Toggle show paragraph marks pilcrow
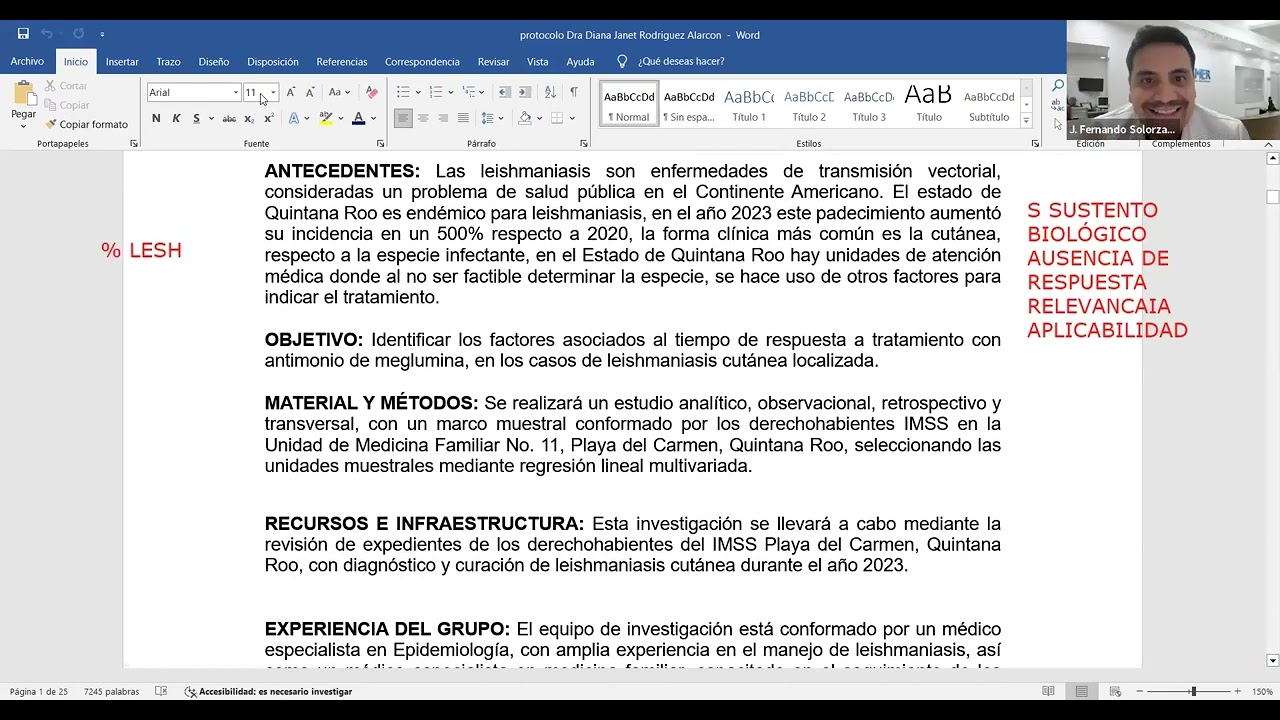 click(574, 92)
